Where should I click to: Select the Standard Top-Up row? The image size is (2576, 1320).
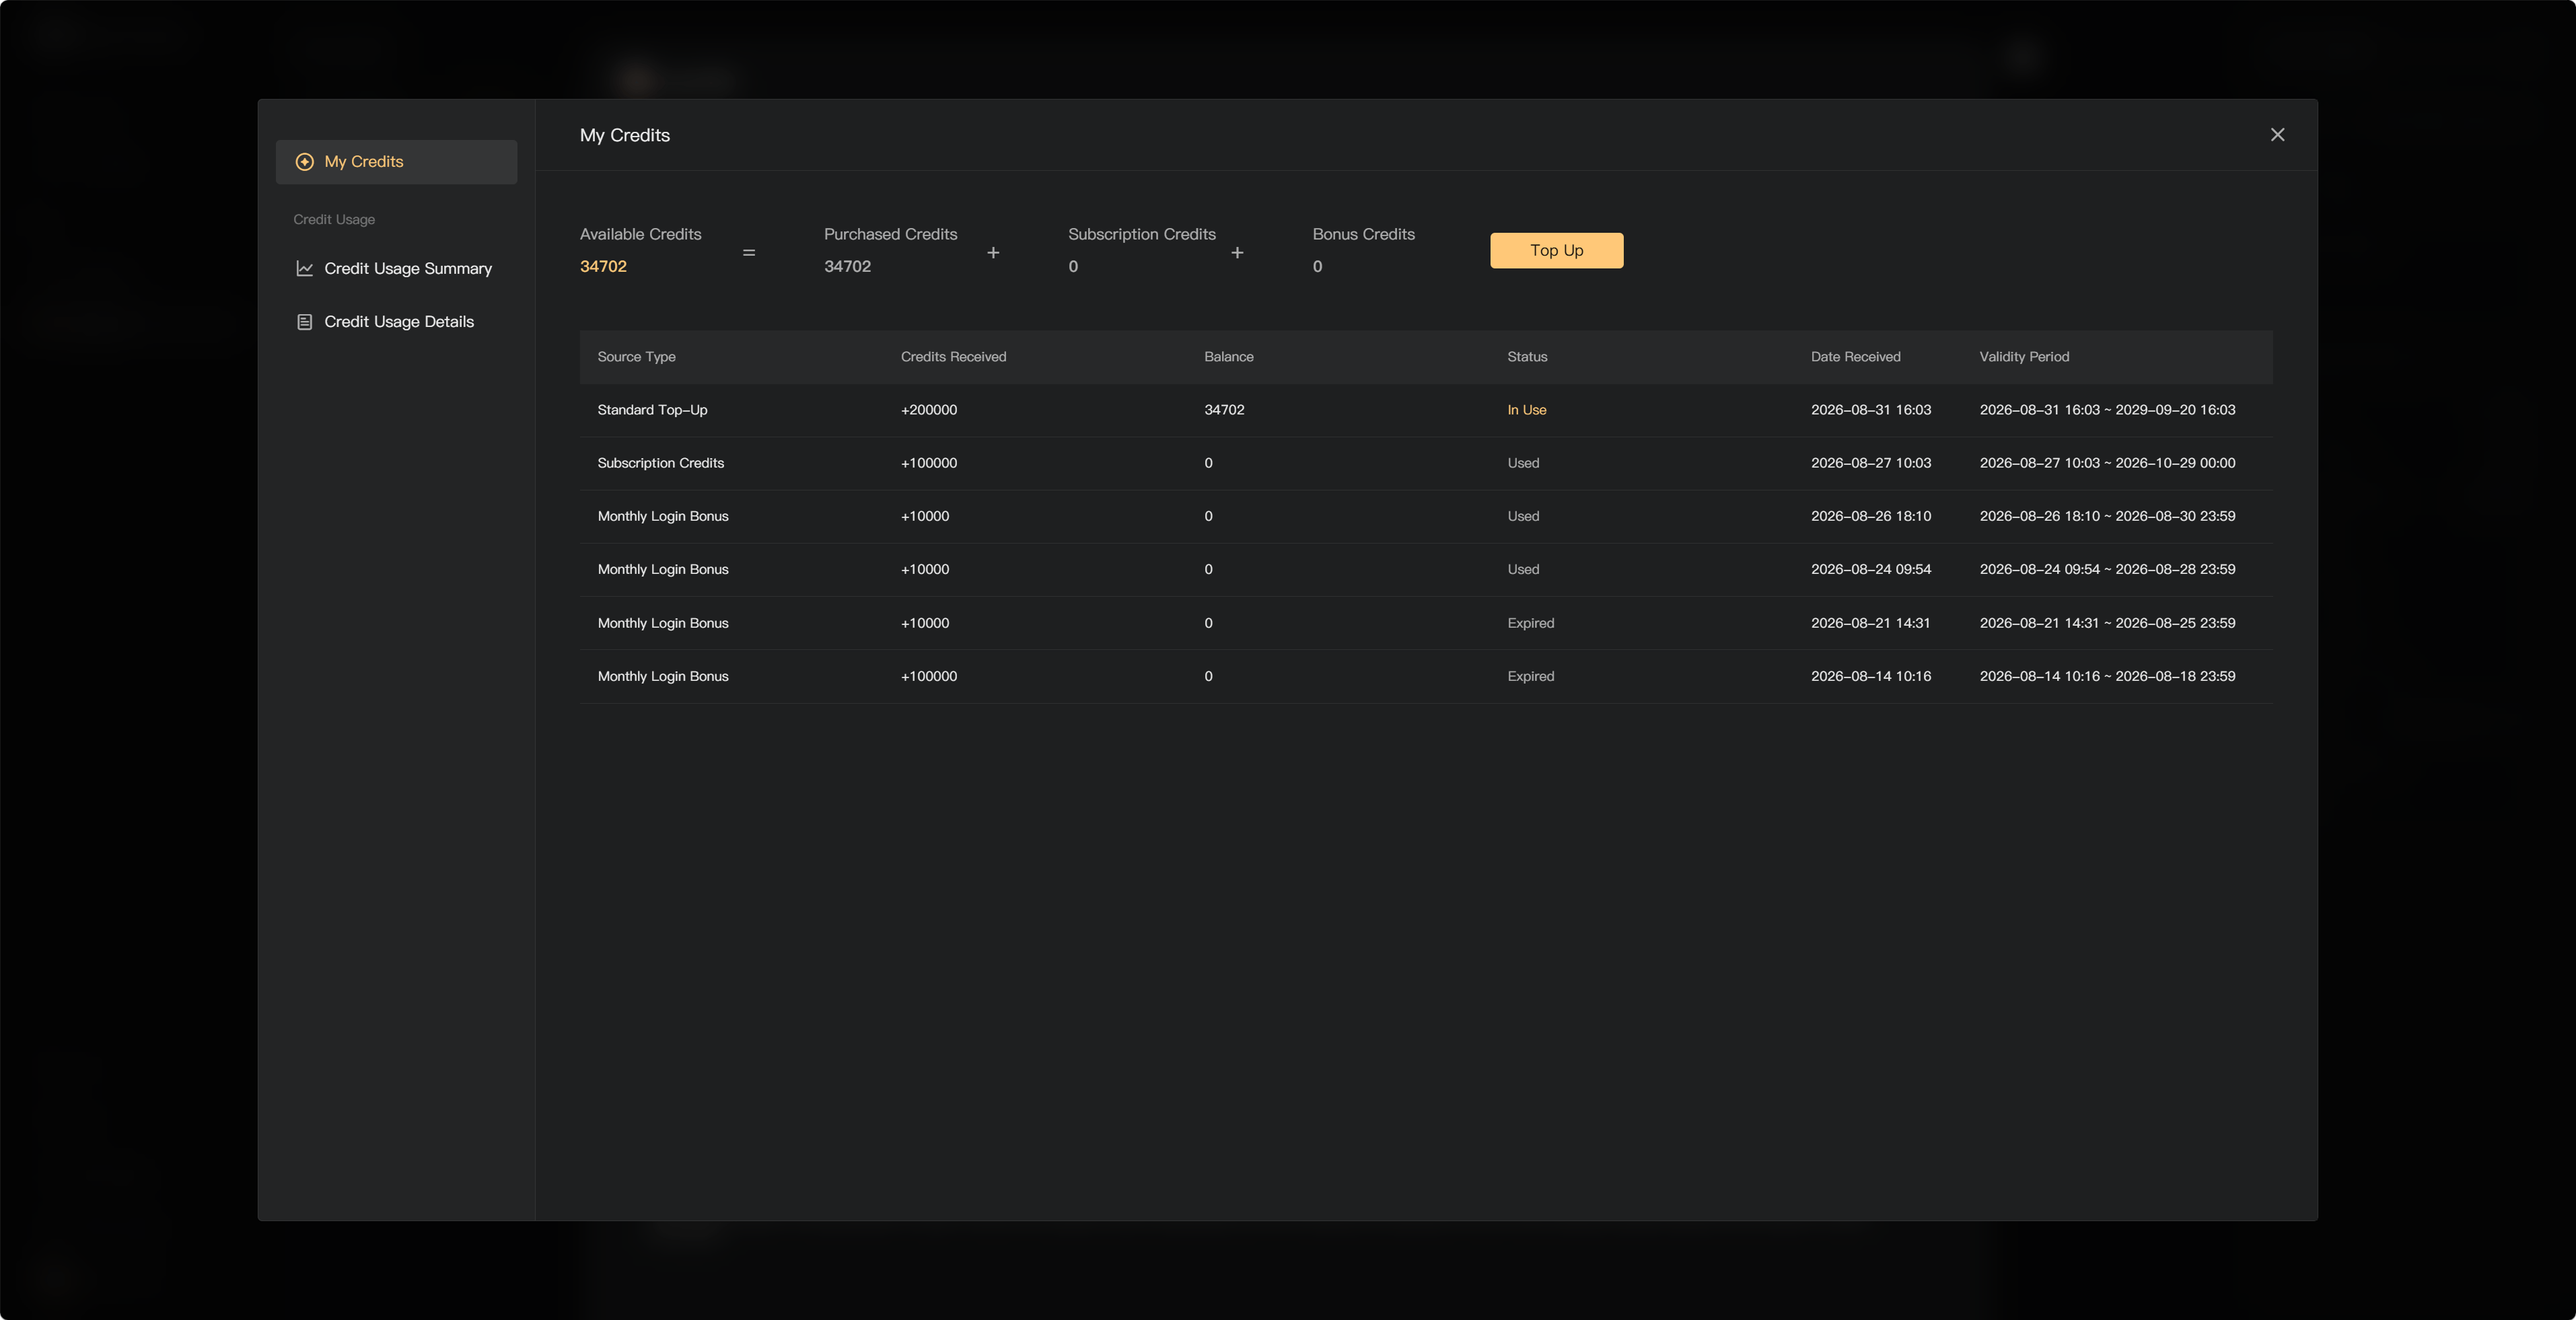pos(1425,410)
